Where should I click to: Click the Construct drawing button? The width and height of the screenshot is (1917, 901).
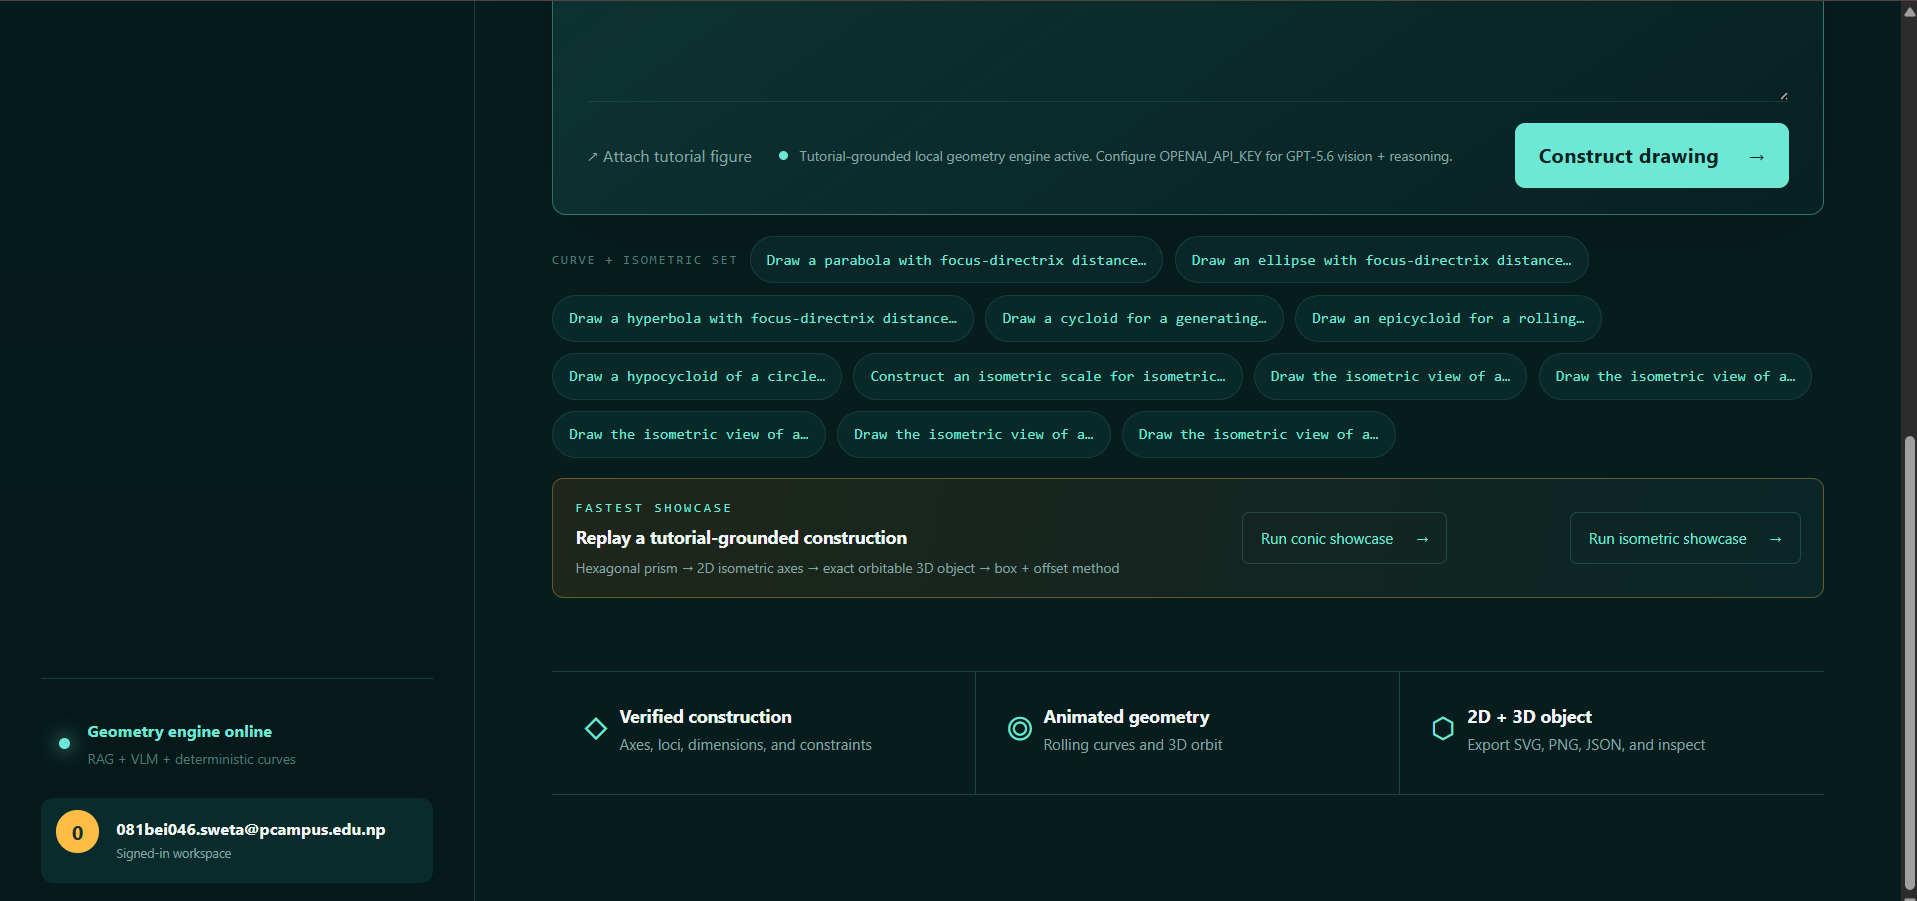pyautogui.click(x=1651, y=156)
